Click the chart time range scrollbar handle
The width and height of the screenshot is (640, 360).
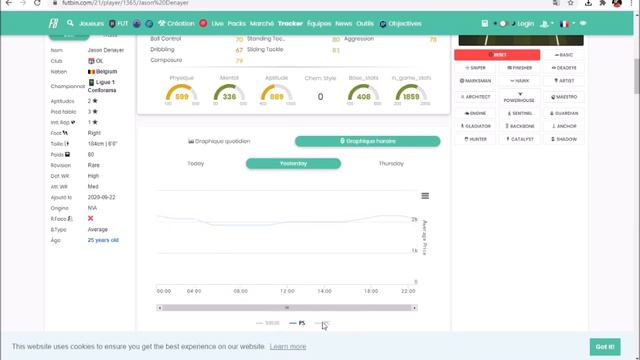click(x=287, y=308)
